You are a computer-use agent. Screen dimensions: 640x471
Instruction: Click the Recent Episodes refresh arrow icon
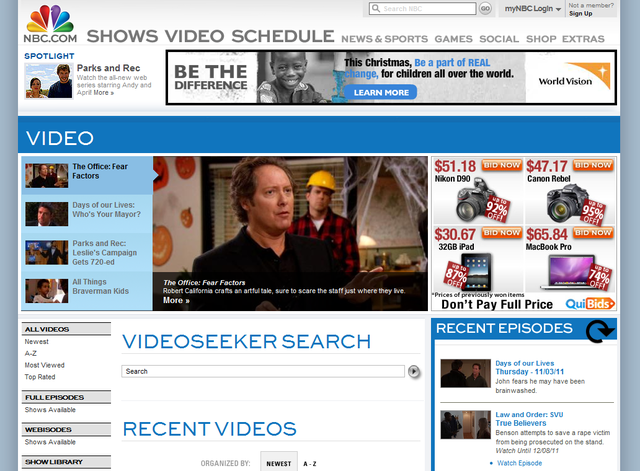599,330
